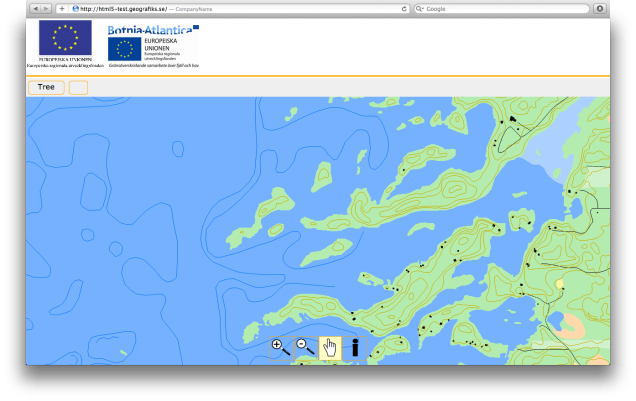This screenshot has height=401, width=636.
Task: Click the site favicon in address bar
Action: (76, 8)
